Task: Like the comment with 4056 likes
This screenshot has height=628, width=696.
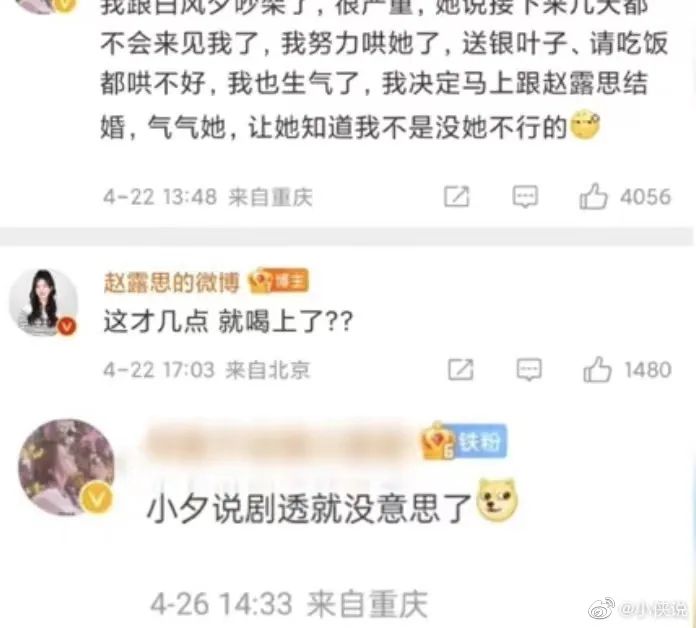Action: [593, 197]
